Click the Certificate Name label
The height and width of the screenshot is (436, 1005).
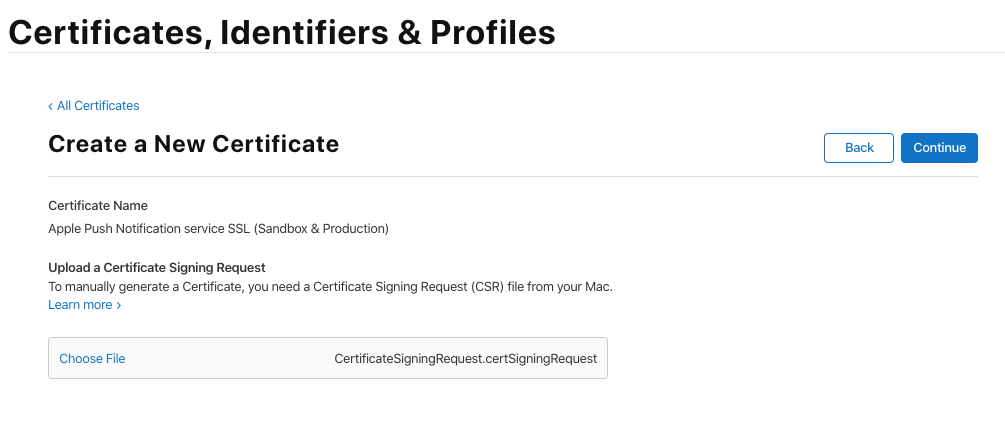(98, 206)
